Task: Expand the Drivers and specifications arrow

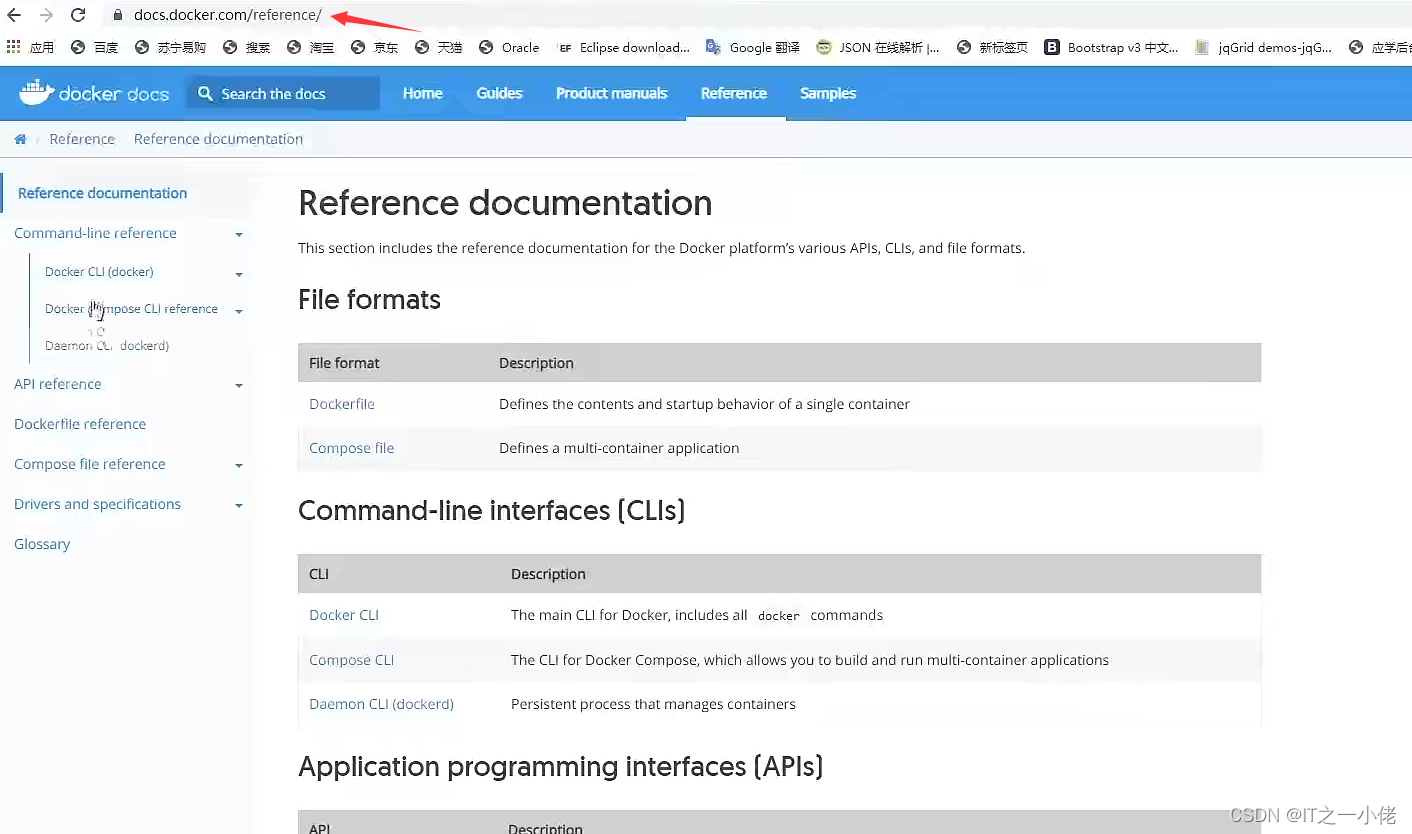Action: click(x=239, y=505)
